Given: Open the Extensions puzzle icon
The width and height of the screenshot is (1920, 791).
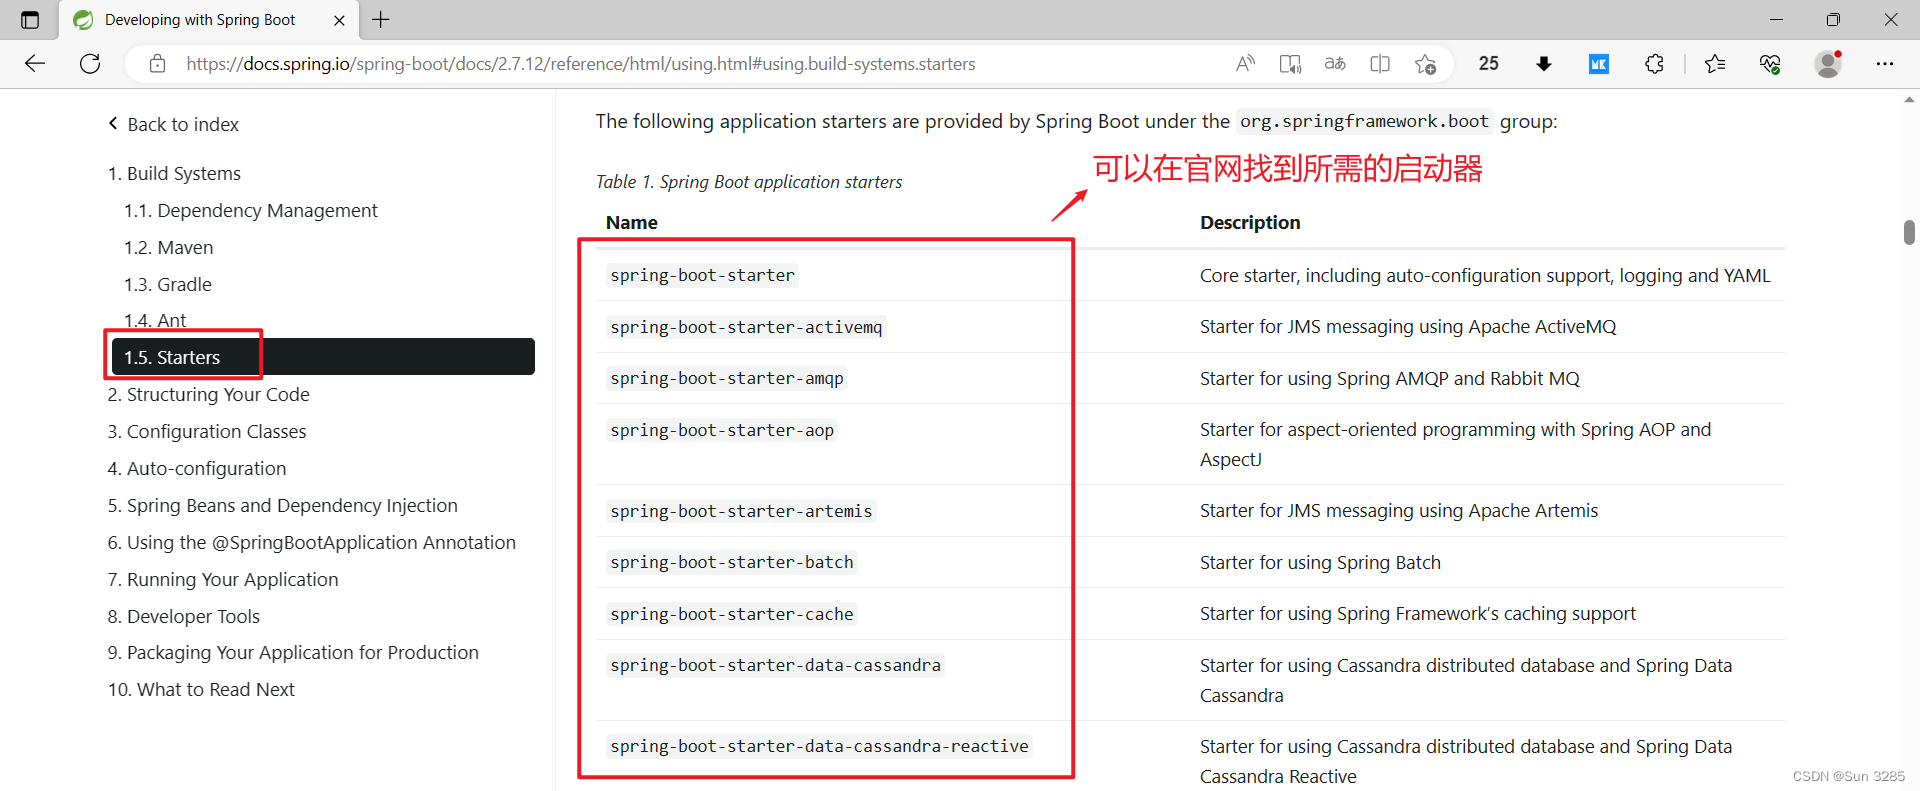Looking at the screenshot, I should pos(1654,64).
